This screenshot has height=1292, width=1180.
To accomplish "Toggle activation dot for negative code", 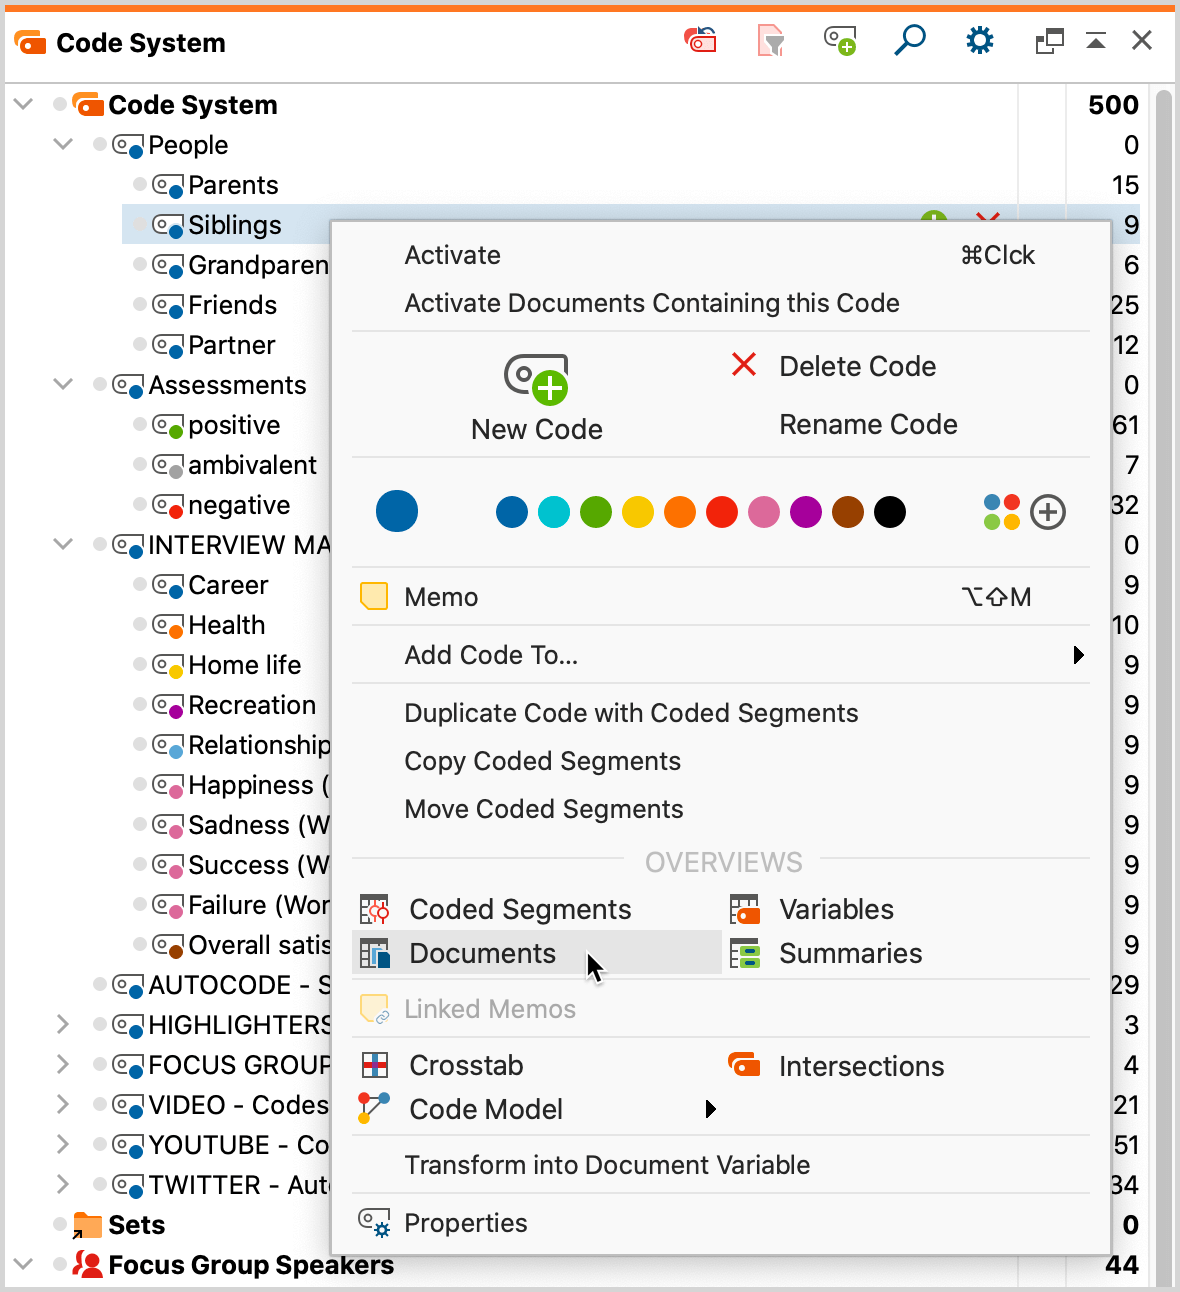I will tap(140, 504).
